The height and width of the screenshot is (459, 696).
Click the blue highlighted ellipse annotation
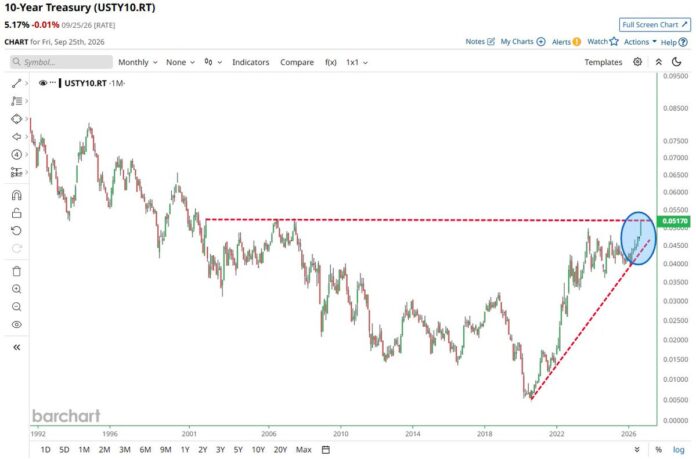tap(638, 238)
